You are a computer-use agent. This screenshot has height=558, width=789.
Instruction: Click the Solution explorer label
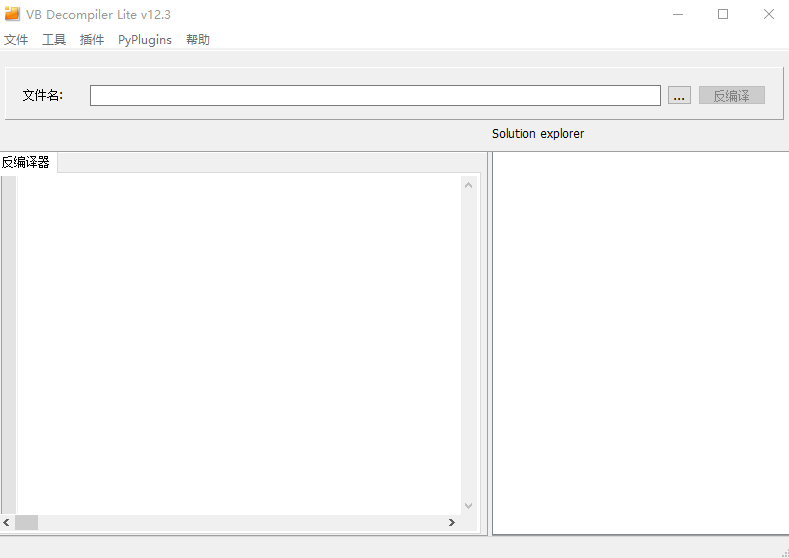click(x=538, y=134)
